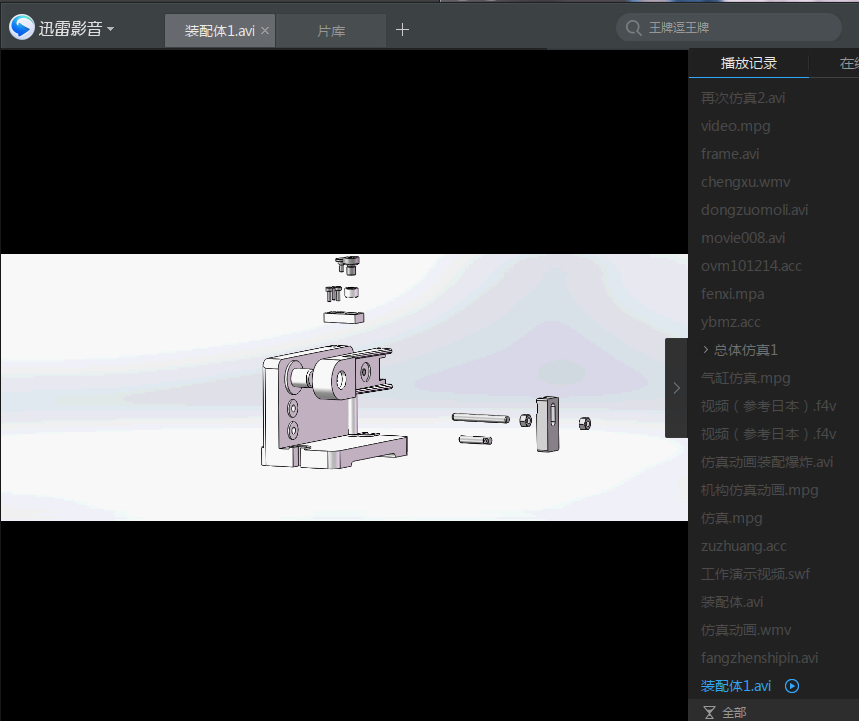Select zuzhuang.acc in the list
Screen dimensions: 859x721
point(743,546)
